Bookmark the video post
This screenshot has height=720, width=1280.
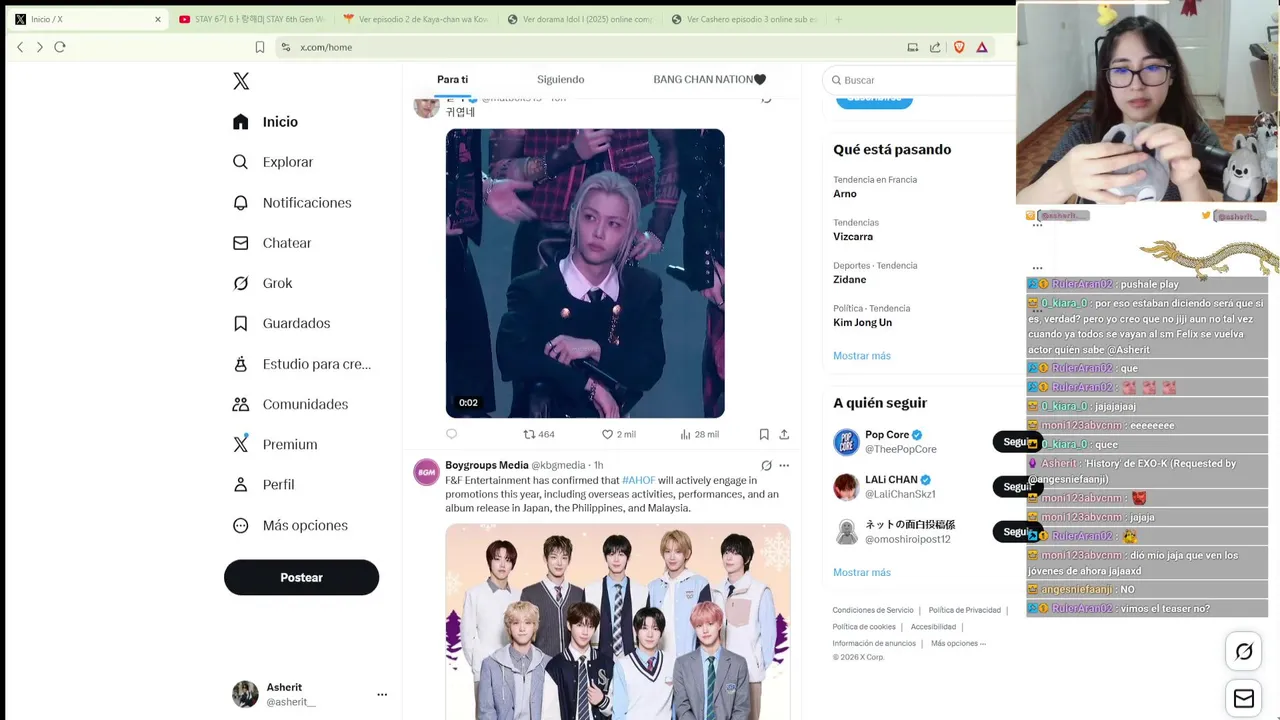[764, 434]
